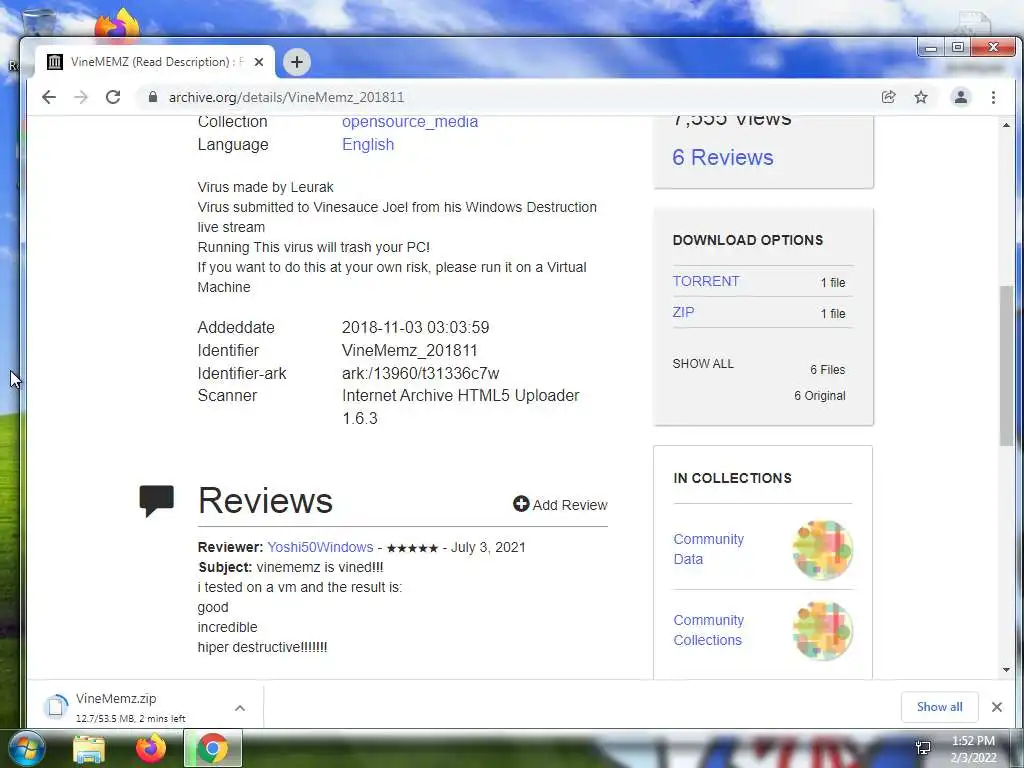Screen dimensions: 1024x768
Task: Click the English language link
Action: [x=368, y=144]
